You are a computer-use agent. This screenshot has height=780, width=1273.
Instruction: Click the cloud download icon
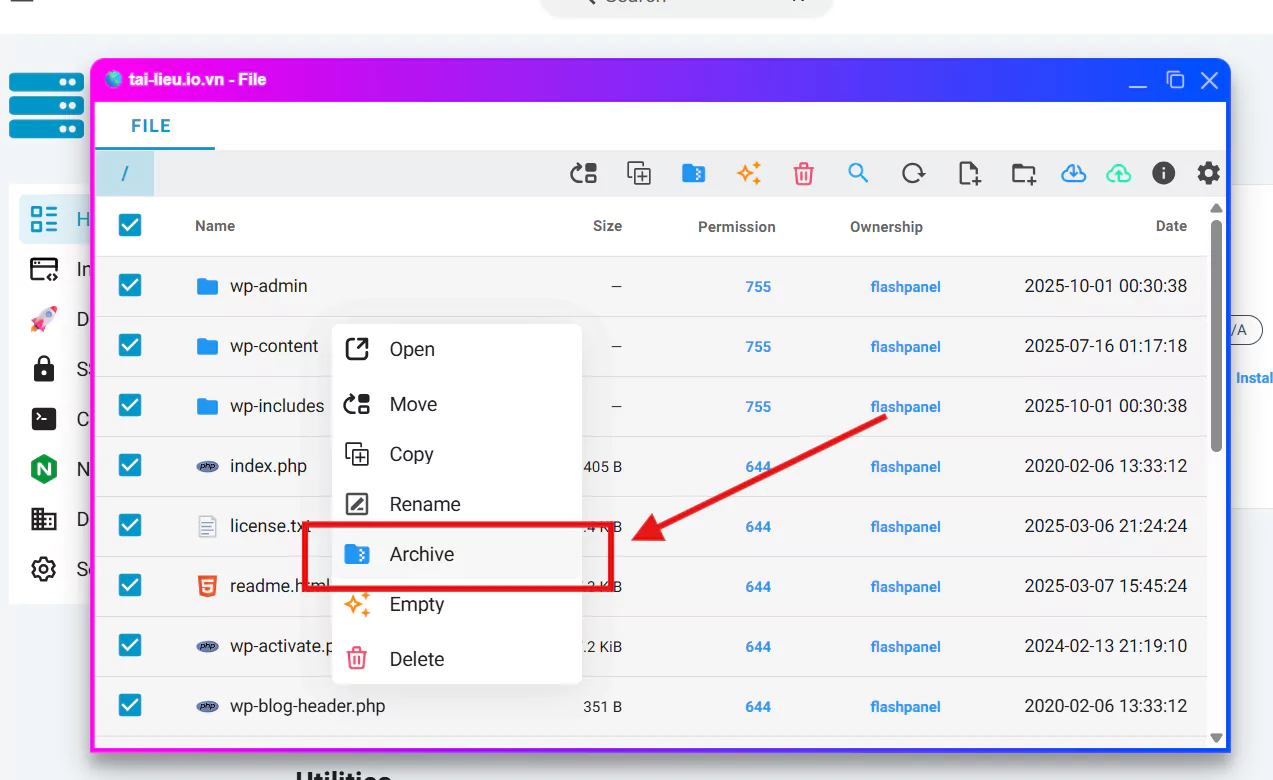coord(1073,174)
